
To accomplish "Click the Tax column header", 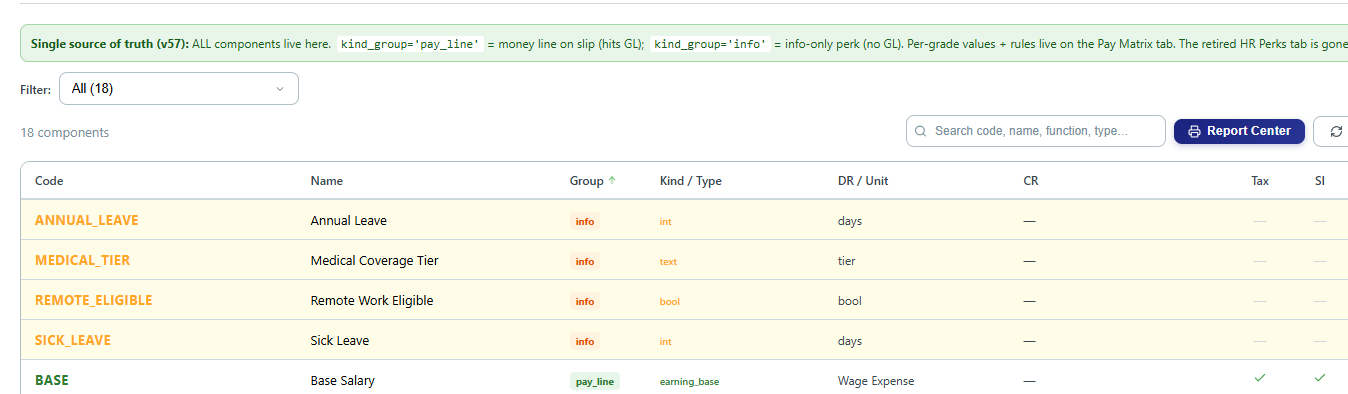I will click(x=1260, y=181).
